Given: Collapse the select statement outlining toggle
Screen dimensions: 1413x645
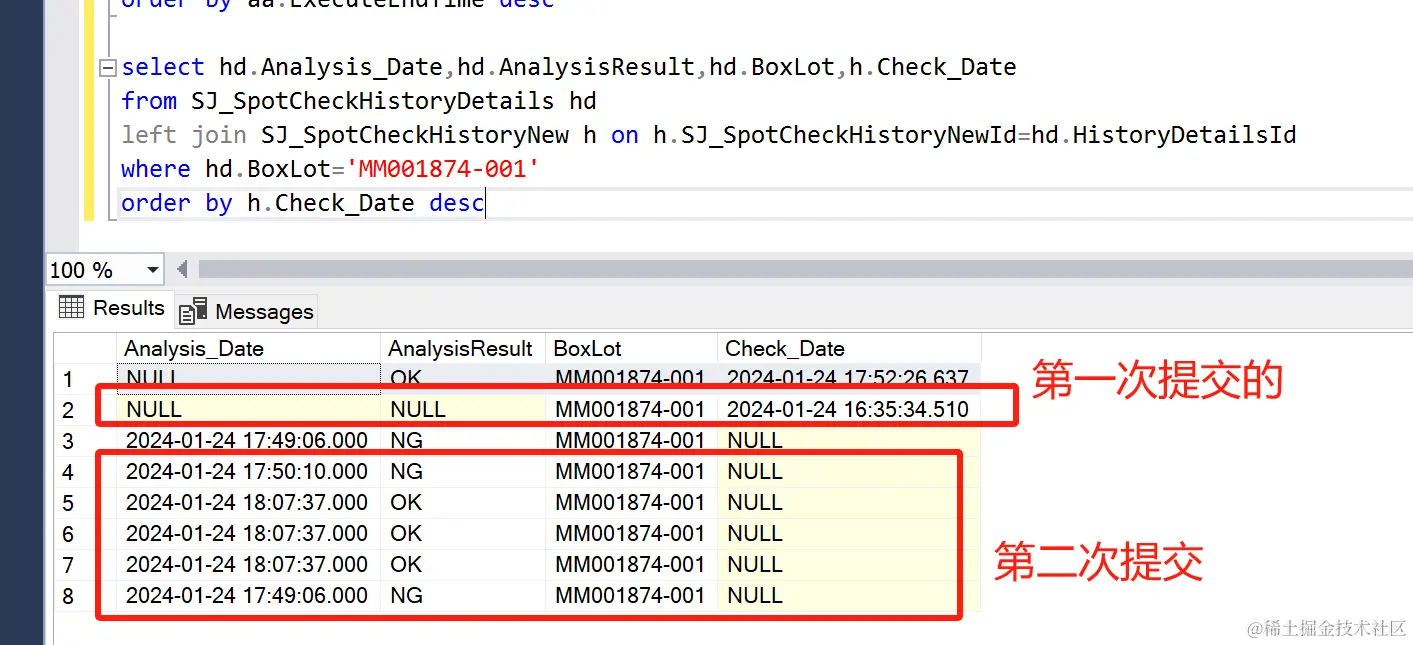Looking at the screenshot, I should 108,69.
